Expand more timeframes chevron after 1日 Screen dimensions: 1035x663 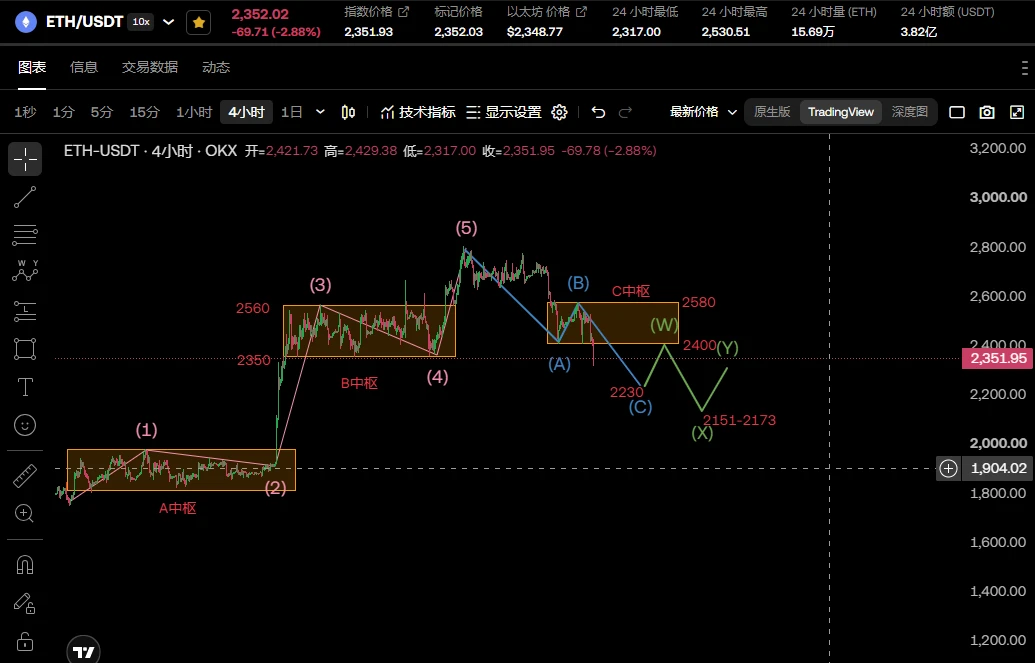320,112
